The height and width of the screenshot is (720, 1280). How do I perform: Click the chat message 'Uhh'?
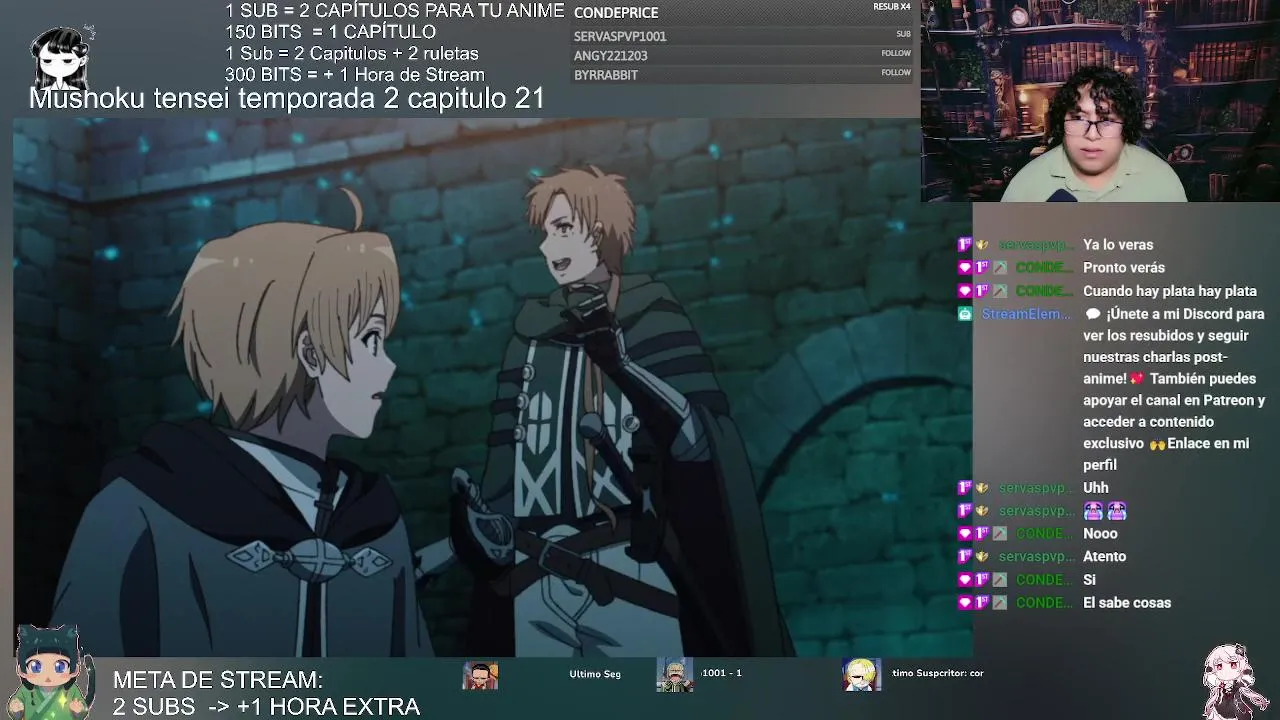1096,488
